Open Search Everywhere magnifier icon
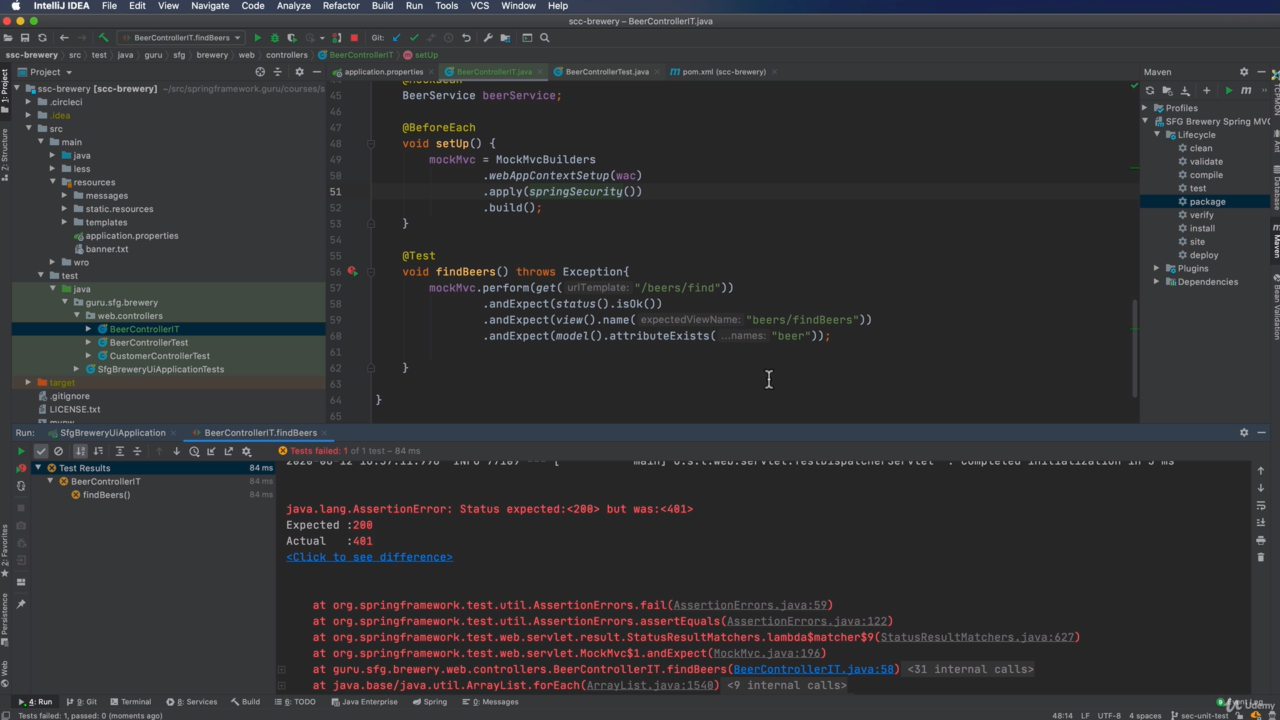The height and width of the screenshot is (720, 1280). pos(545,38)
